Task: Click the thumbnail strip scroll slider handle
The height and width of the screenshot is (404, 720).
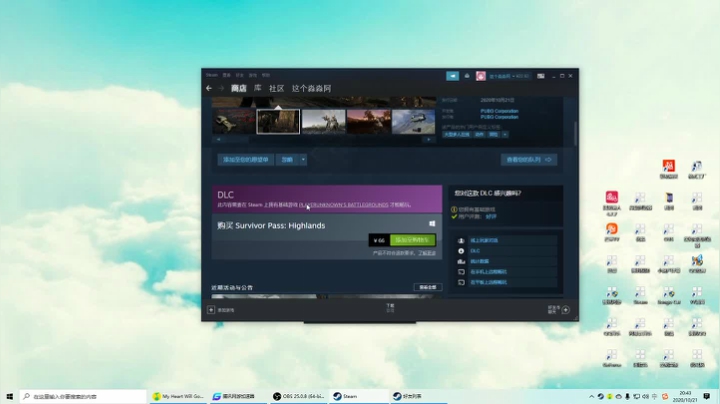Action: [236, 139]
